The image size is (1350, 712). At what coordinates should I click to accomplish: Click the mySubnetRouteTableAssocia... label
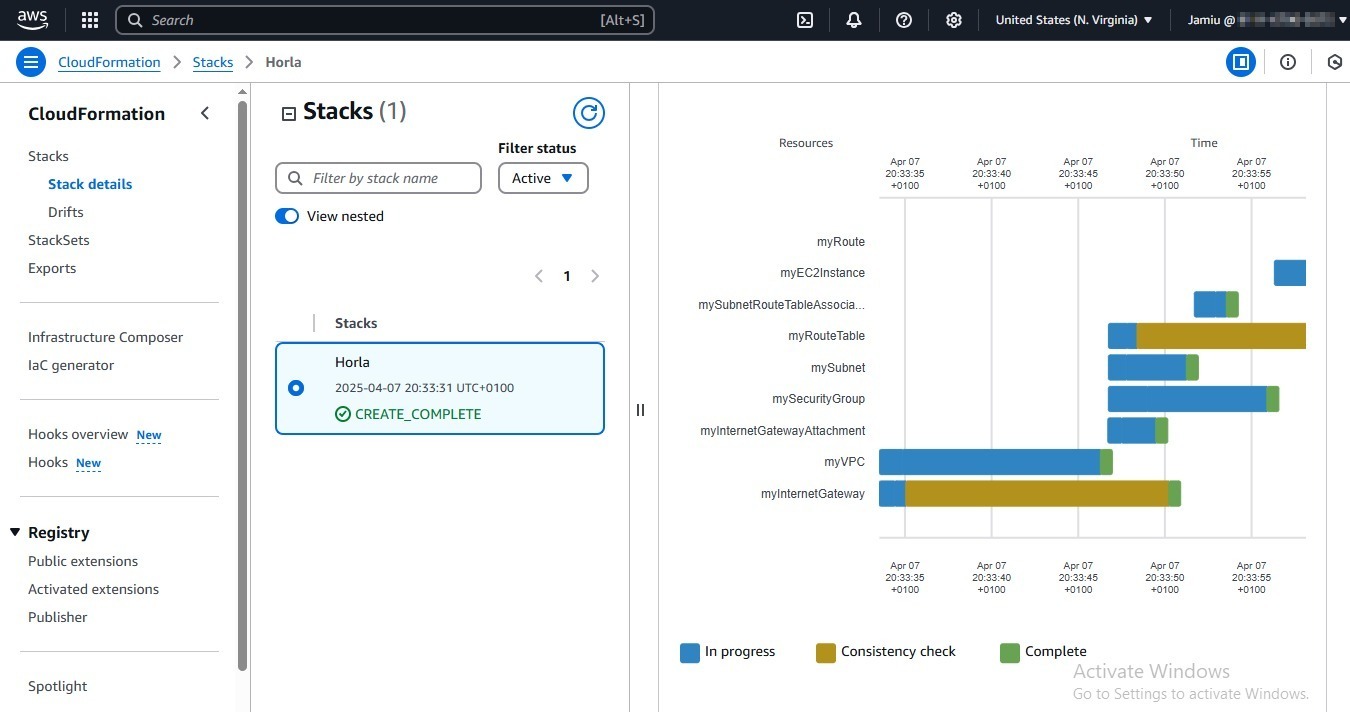point(782,305)
